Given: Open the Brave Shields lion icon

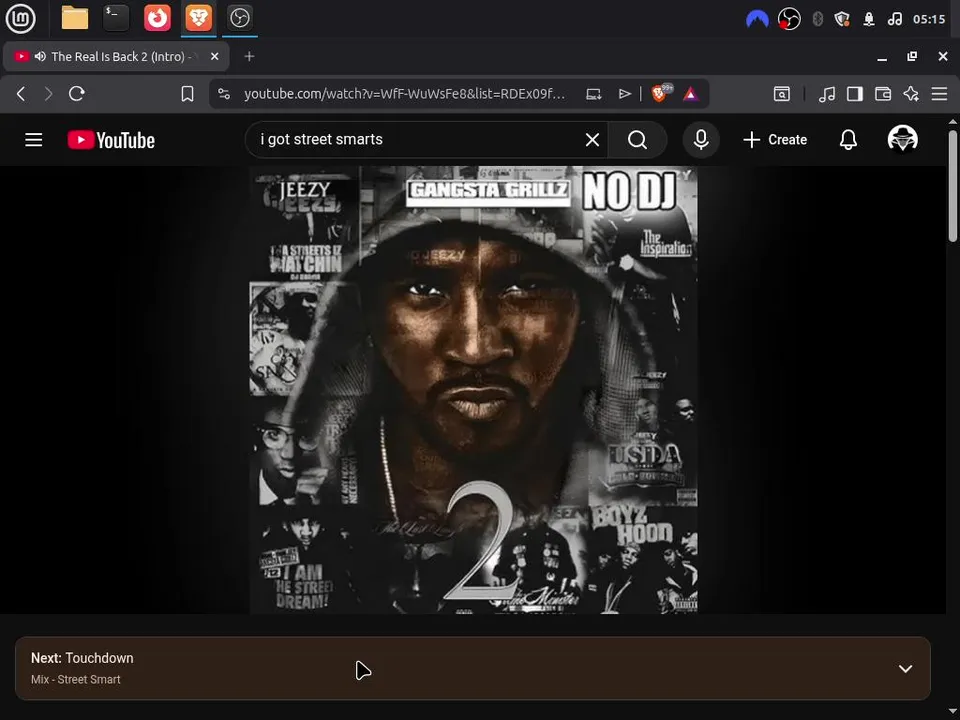Looking at the screenshot, I should [661, 93].
